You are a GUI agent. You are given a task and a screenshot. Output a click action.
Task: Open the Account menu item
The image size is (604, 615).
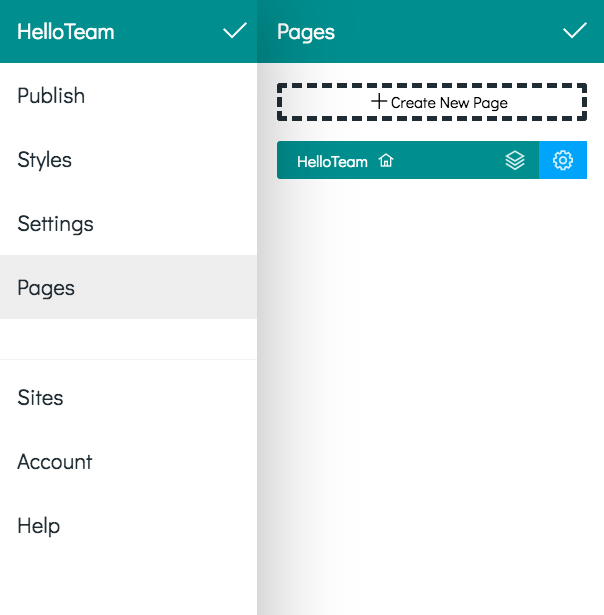tap(128, 461)
